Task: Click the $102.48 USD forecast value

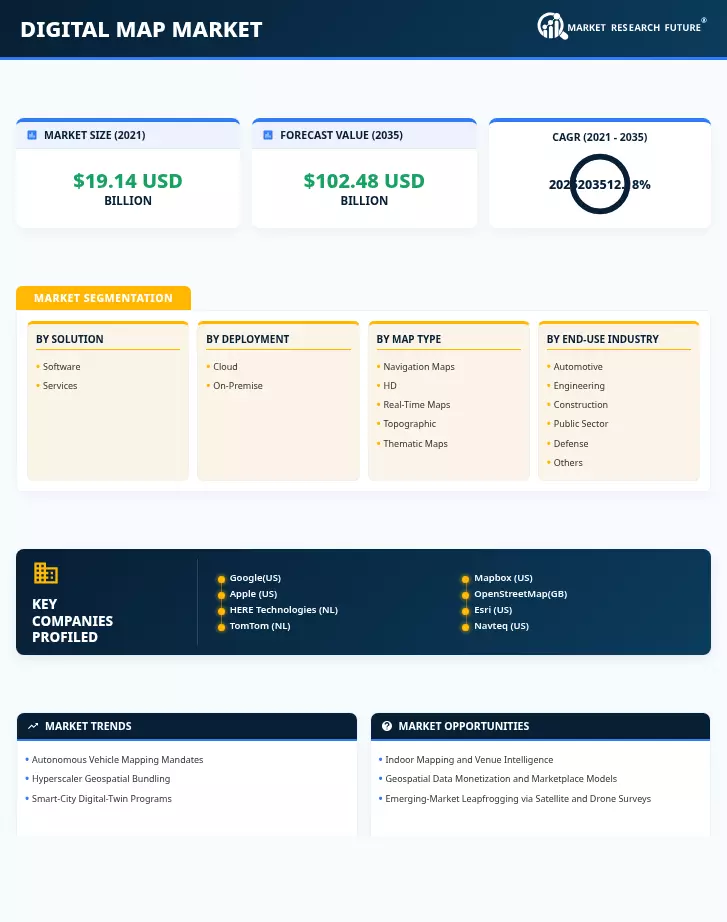Action: 364,181
